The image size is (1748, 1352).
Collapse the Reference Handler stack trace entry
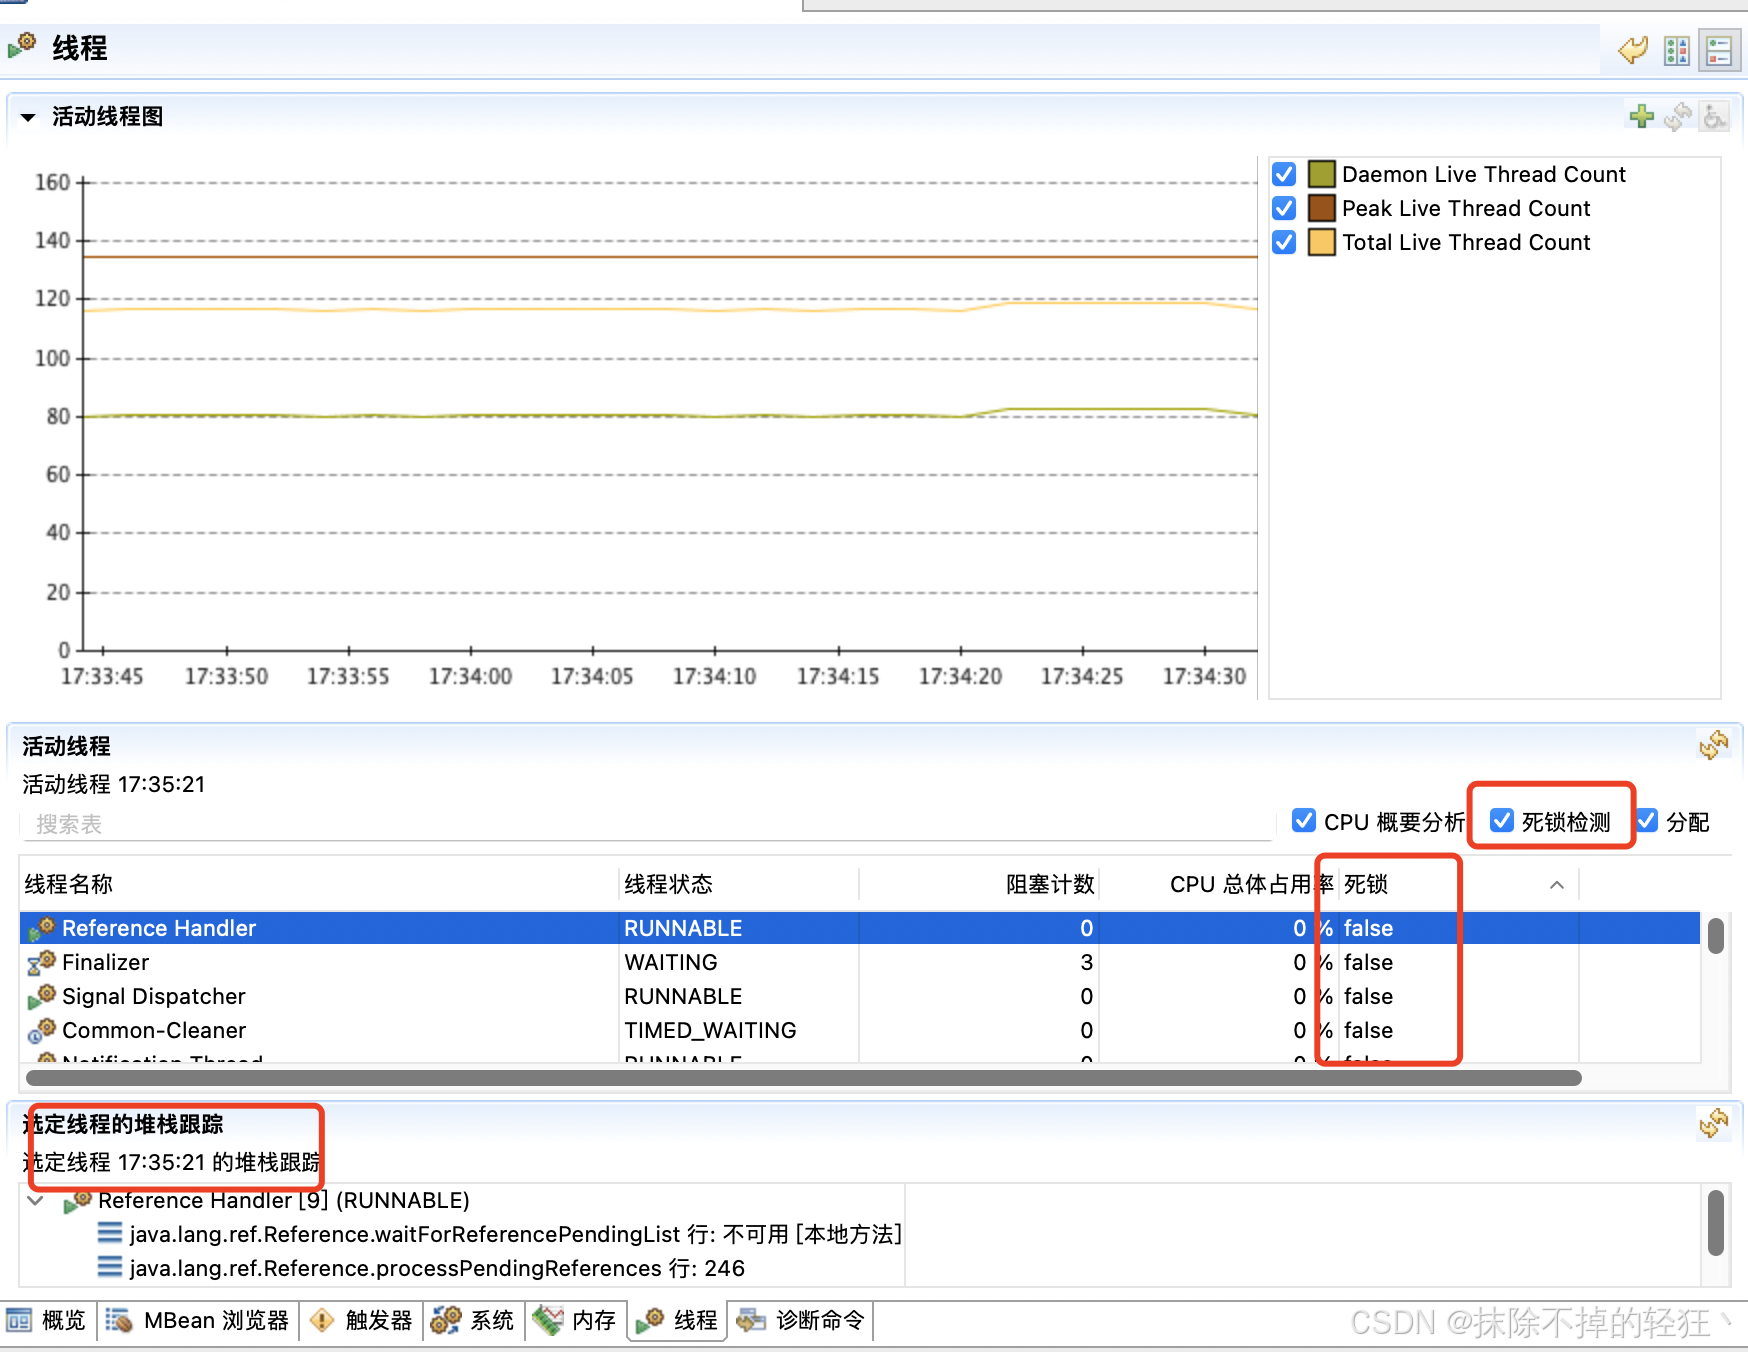[x=34, y=1200]
